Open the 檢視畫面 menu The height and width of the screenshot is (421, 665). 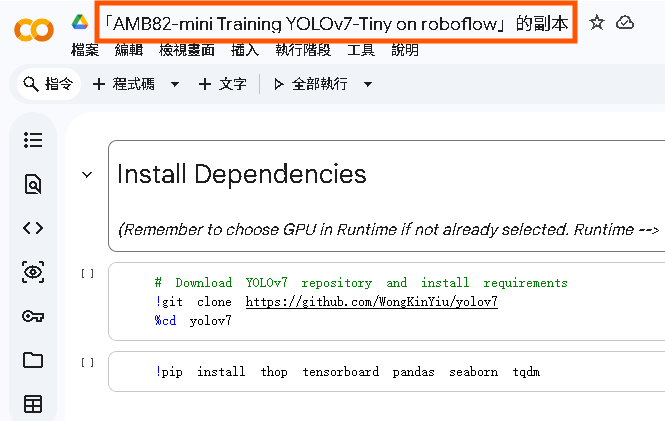coord(187,50)
